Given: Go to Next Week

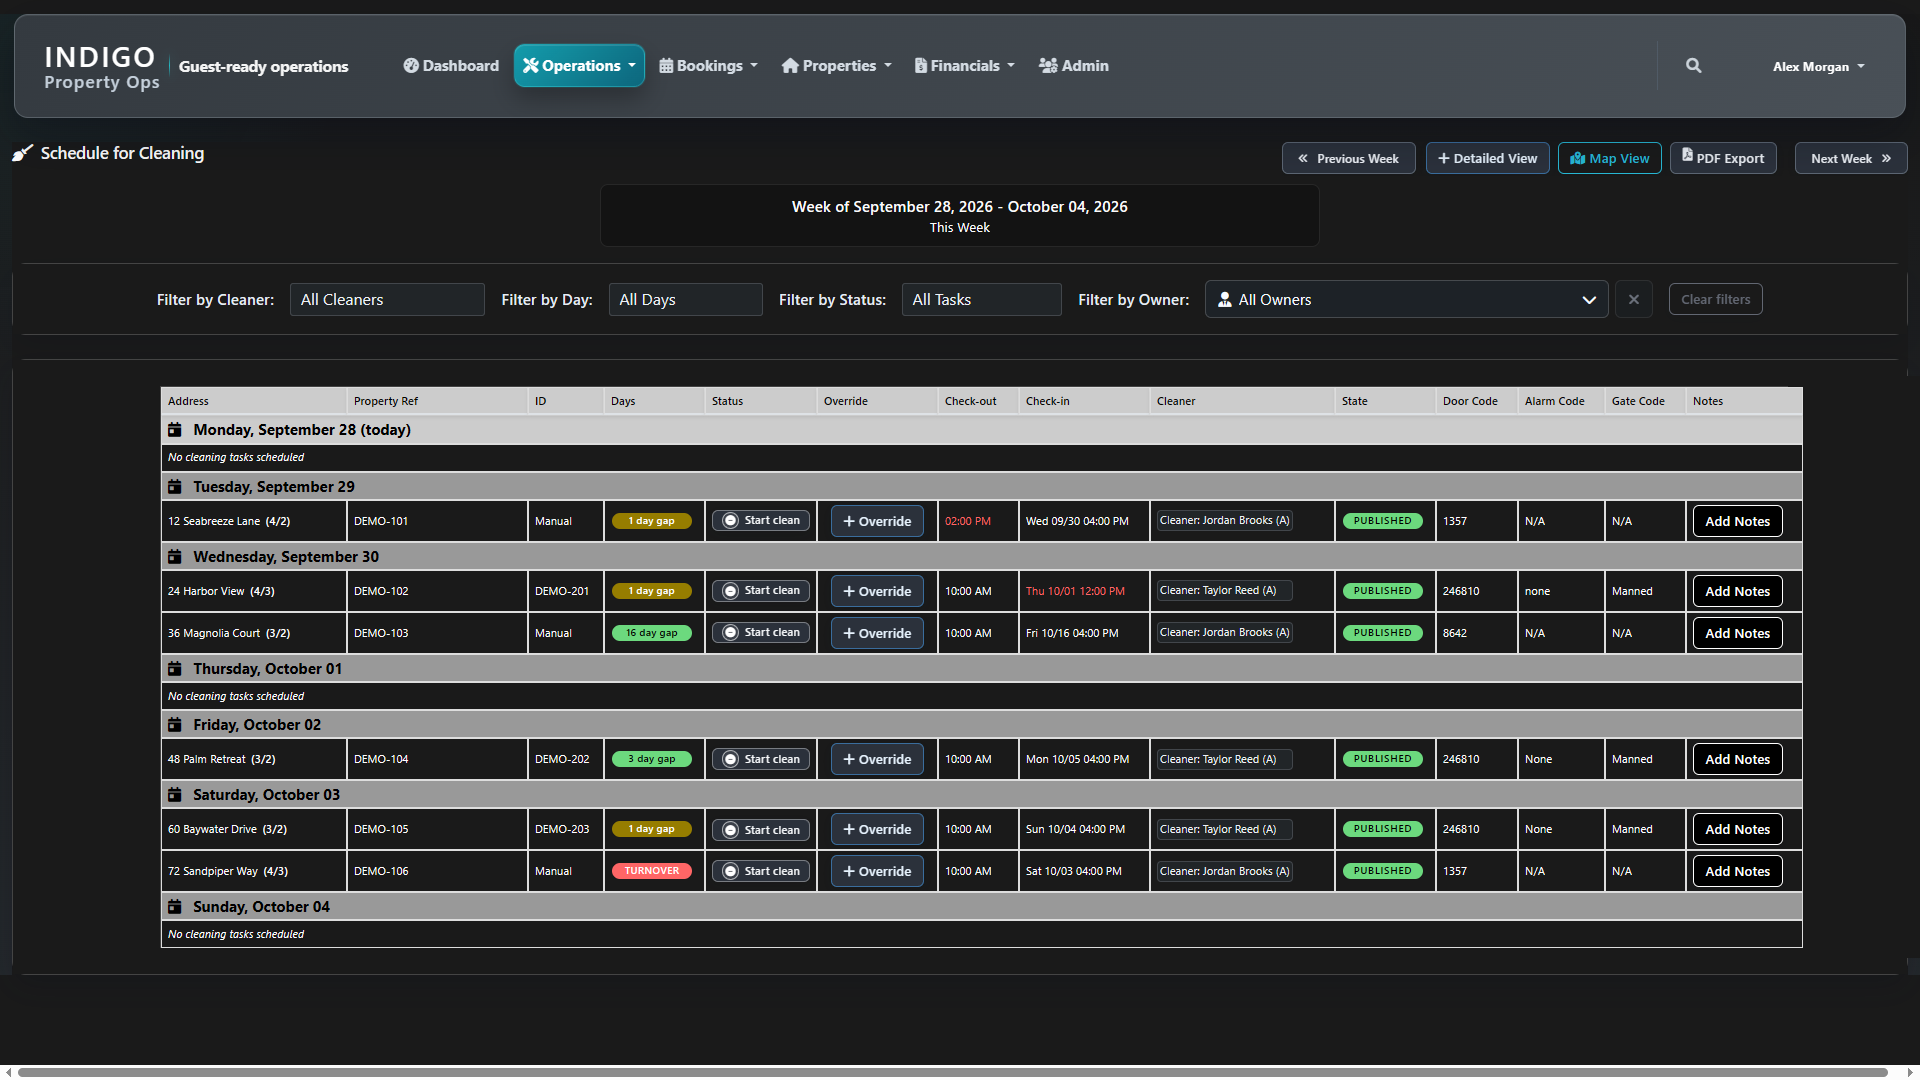Looking at the screenshot, I should pos(1851,158).
